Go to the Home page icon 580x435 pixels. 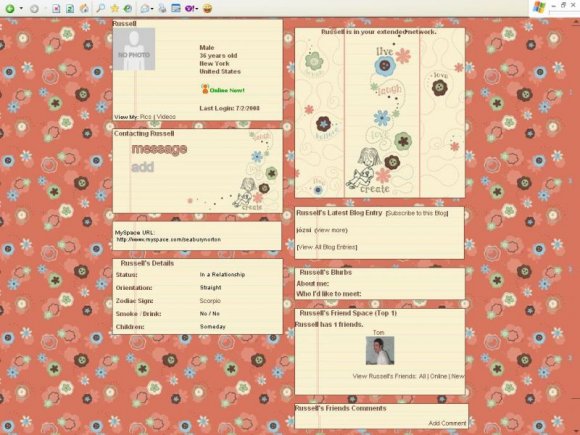84,8
